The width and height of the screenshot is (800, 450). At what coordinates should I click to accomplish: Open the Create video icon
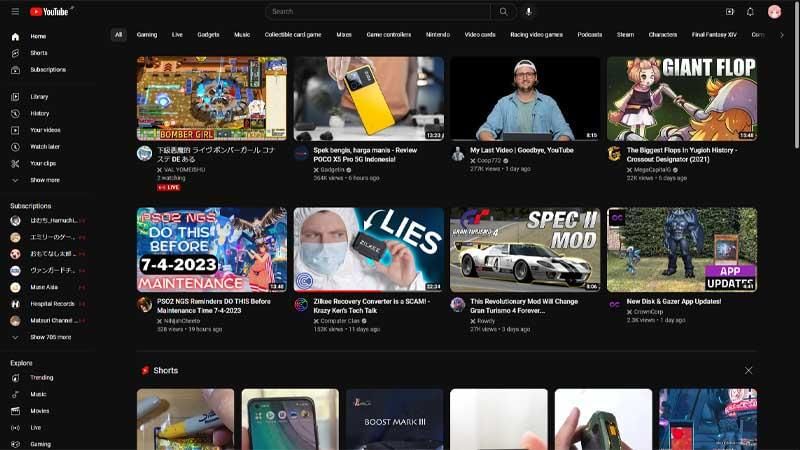click(729, 12)
